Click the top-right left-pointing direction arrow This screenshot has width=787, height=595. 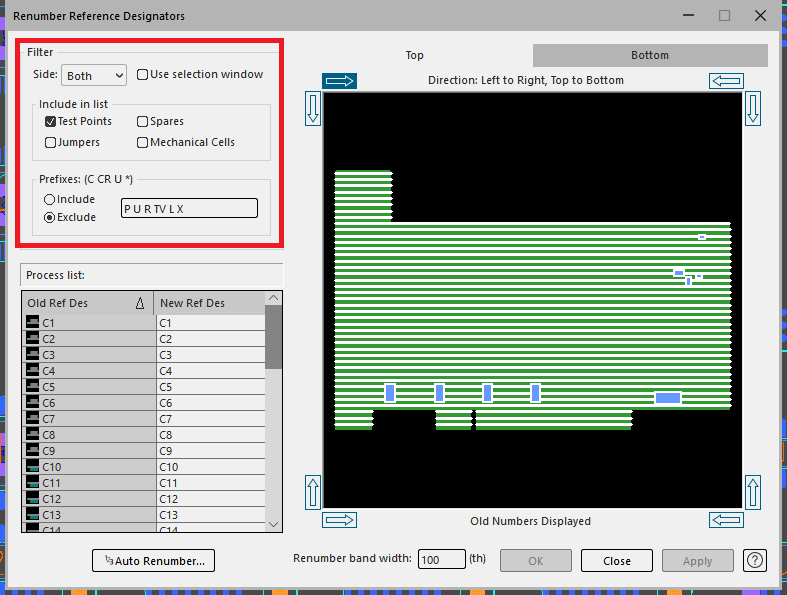726,81
